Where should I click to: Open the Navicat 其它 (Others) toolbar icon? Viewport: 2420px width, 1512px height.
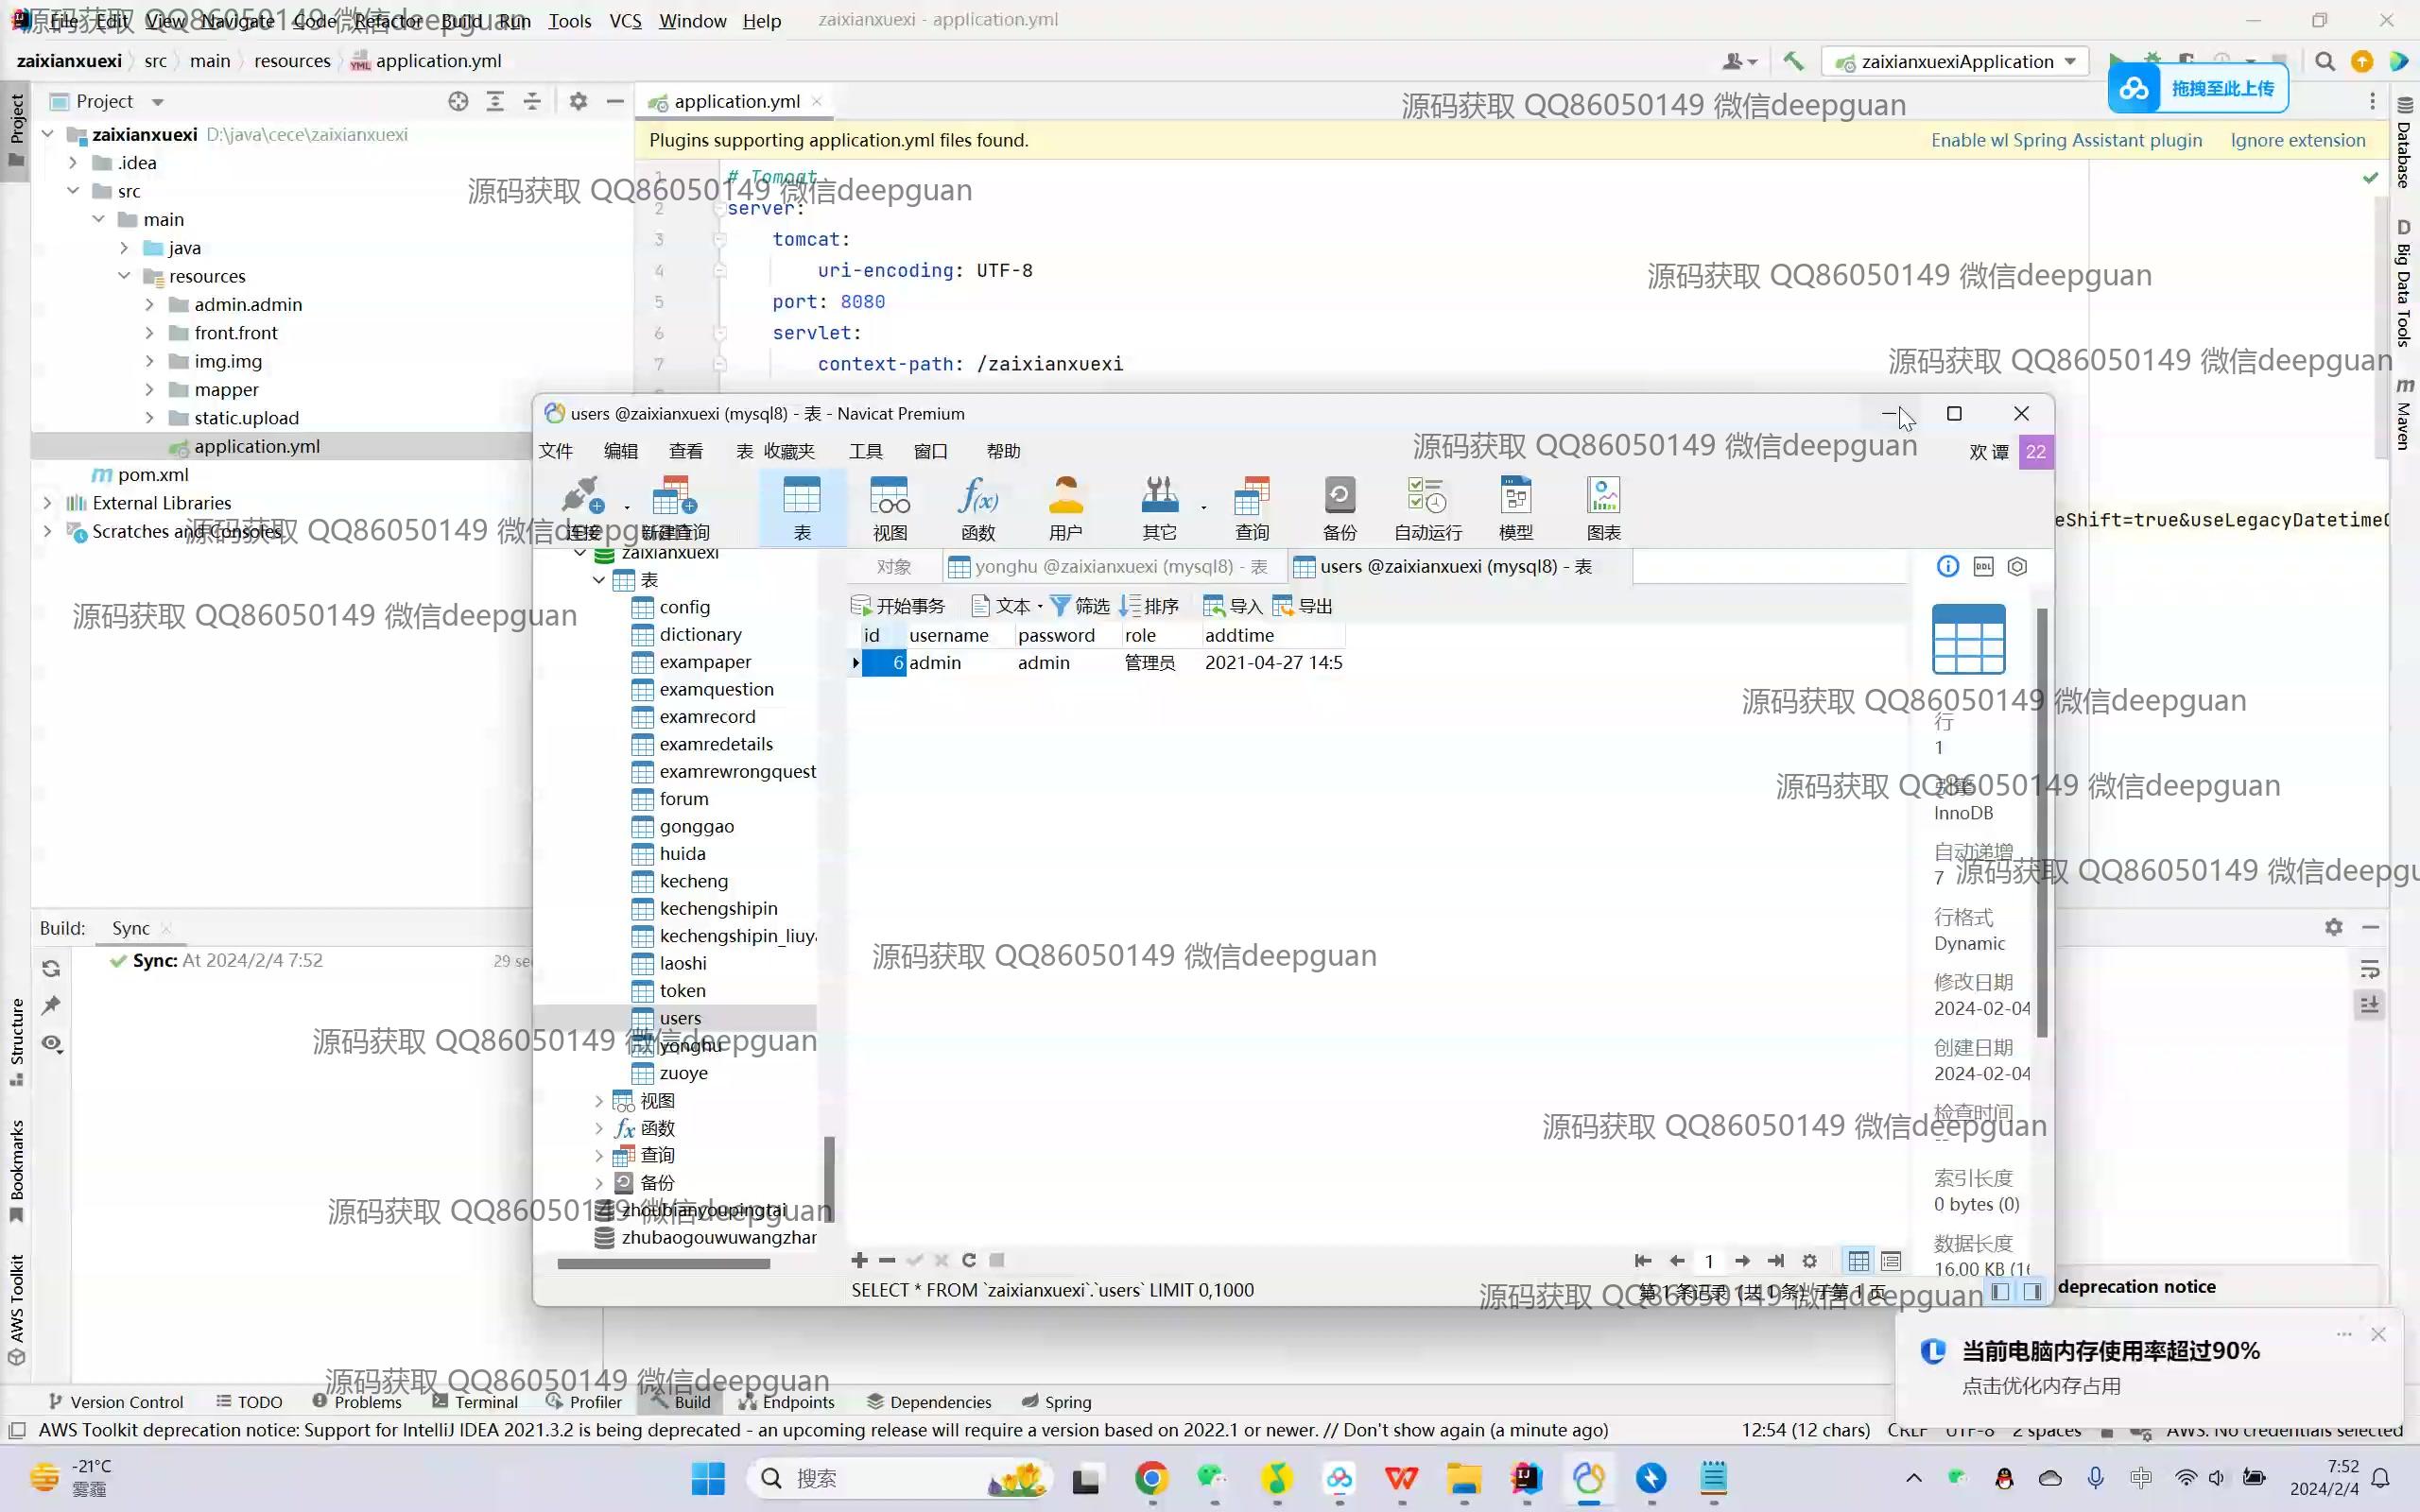coord(1160,509)
